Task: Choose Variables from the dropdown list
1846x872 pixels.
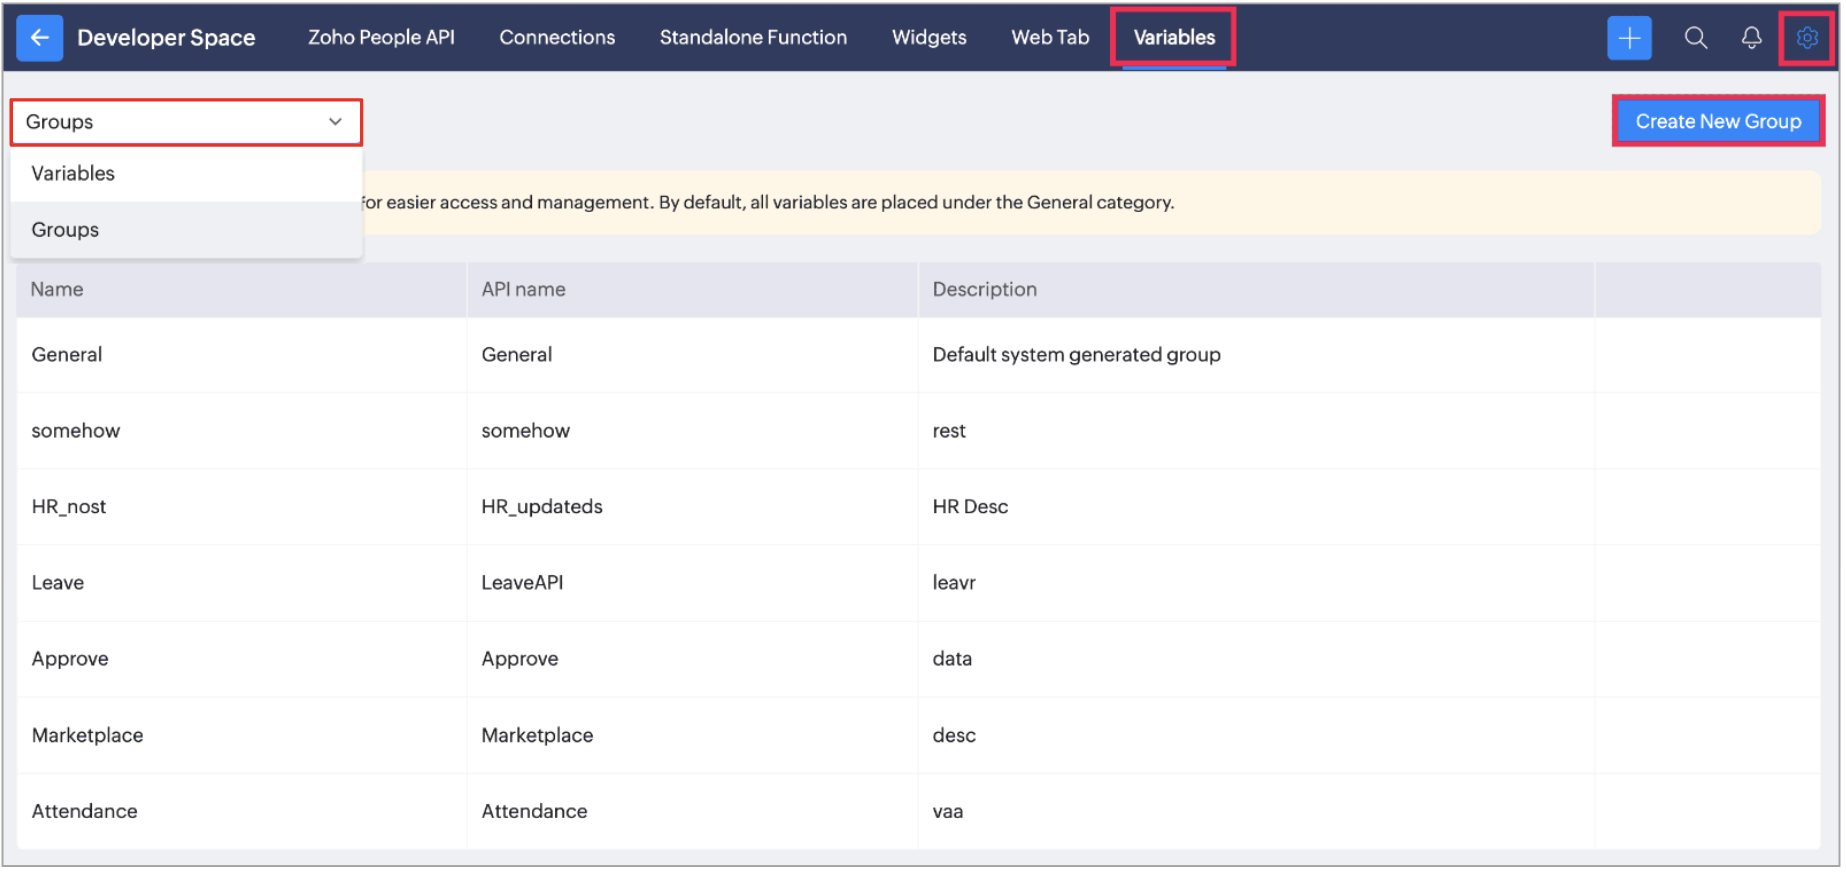Action: click(73, 174)
